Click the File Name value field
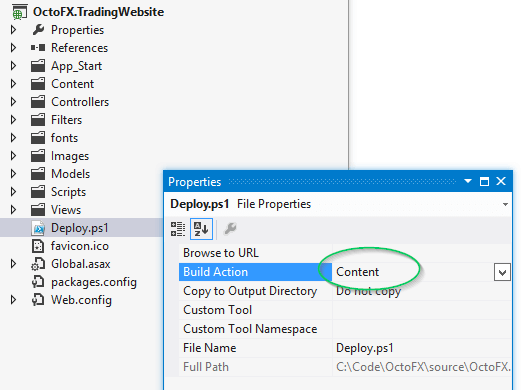The height and width of the screenshot is (390, 522). coord(422,348)
